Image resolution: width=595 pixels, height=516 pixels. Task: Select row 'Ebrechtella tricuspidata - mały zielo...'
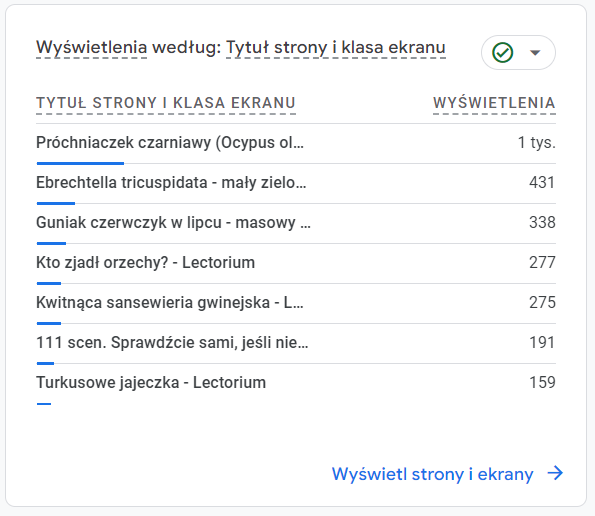(296, 183)
